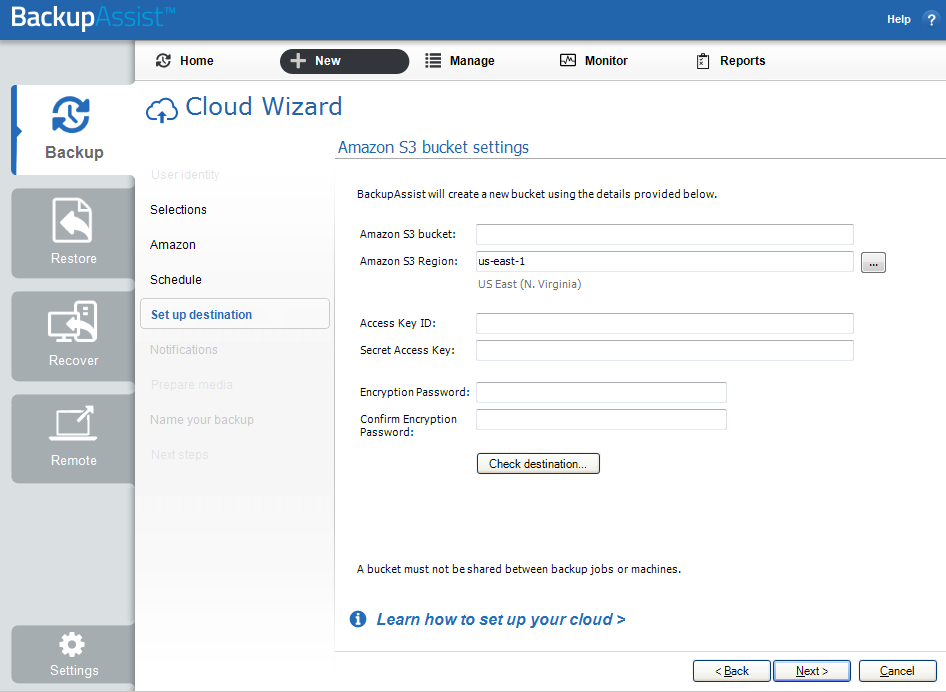Open the Manage tab
The width and height of the screenshot is (946, 692).
[x=460, y=61]
